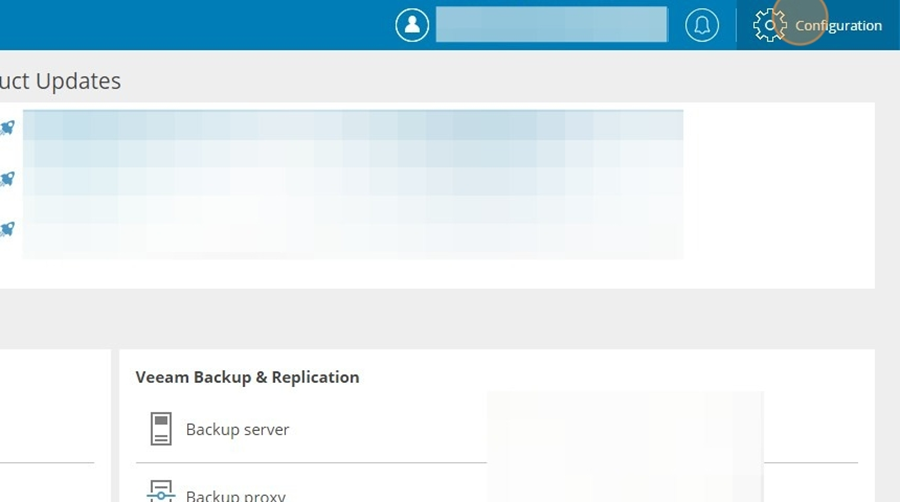Click the first rocket update icon
Screen dimensions: 900x502
coord(7,127)
